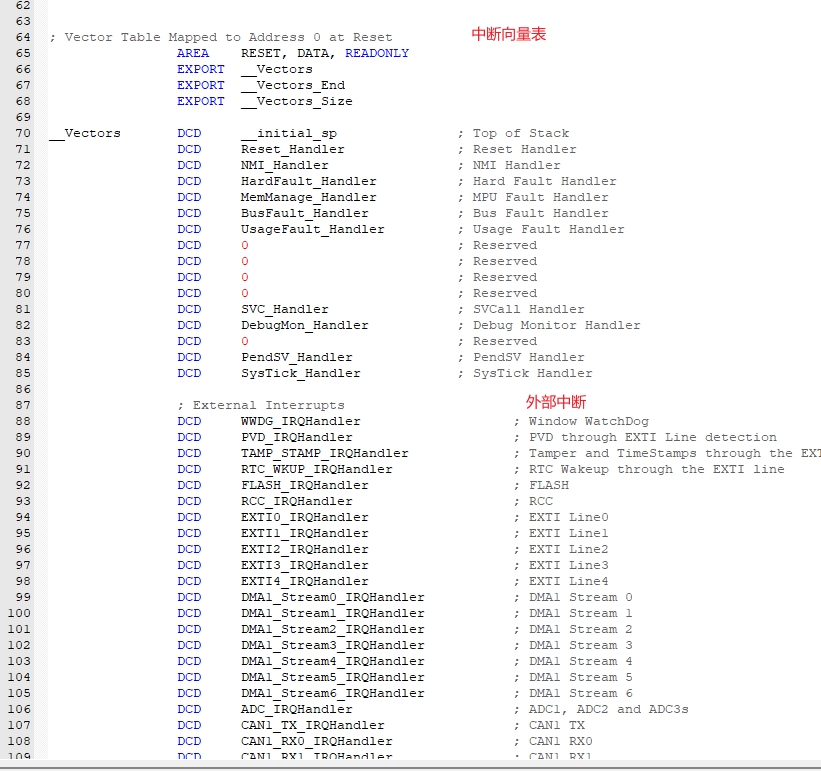Select TAMP_STAMP_IRQHandler text
821x771 pixels.
[x=325, y=453]
